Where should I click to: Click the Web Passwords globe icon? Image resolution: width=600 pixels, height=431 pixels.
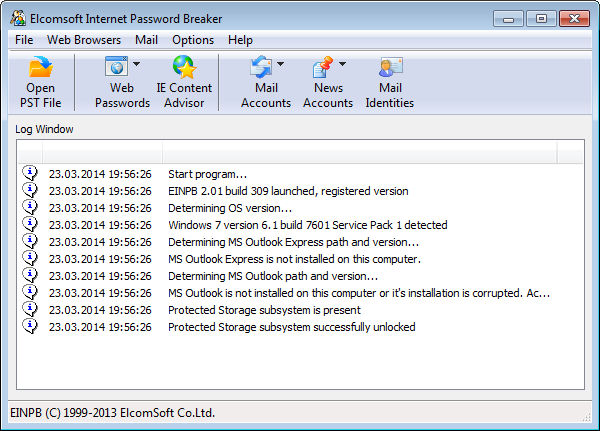click(x=117, y=68)
